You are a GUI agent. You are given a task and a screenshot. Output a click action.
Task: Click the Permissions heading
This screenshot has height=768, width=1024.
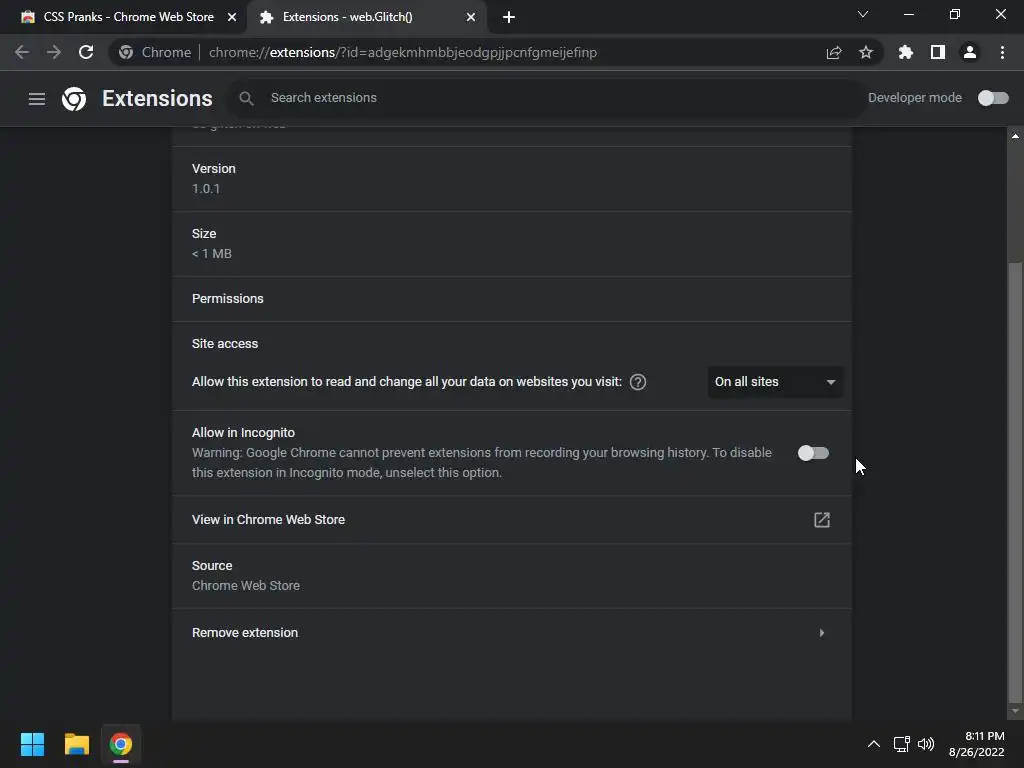(x=228, y=299)
